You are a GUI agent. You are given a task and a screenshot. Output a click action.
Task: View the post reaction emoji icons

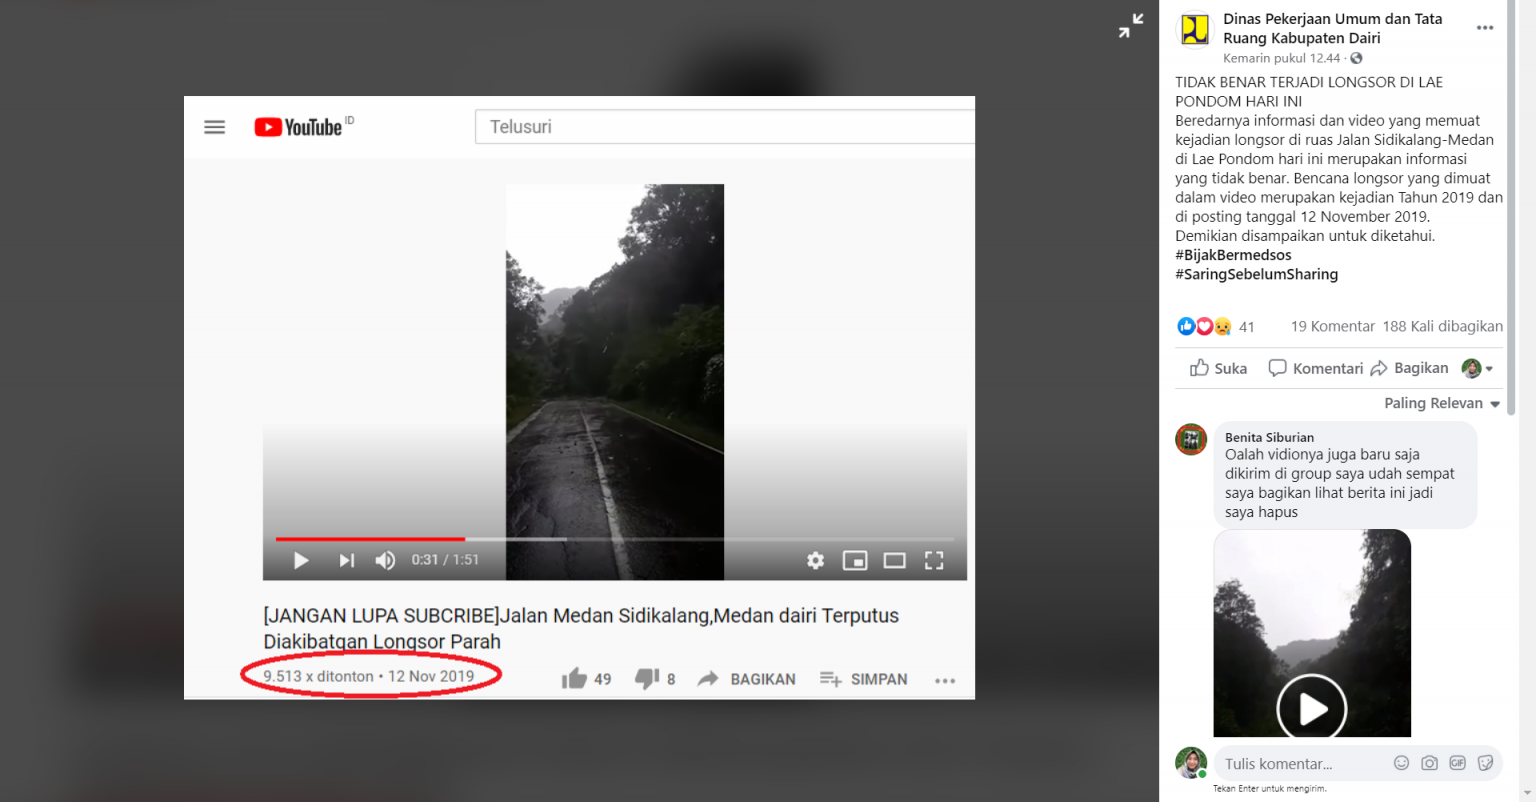pyautogui.click(x=1204, y=326)
